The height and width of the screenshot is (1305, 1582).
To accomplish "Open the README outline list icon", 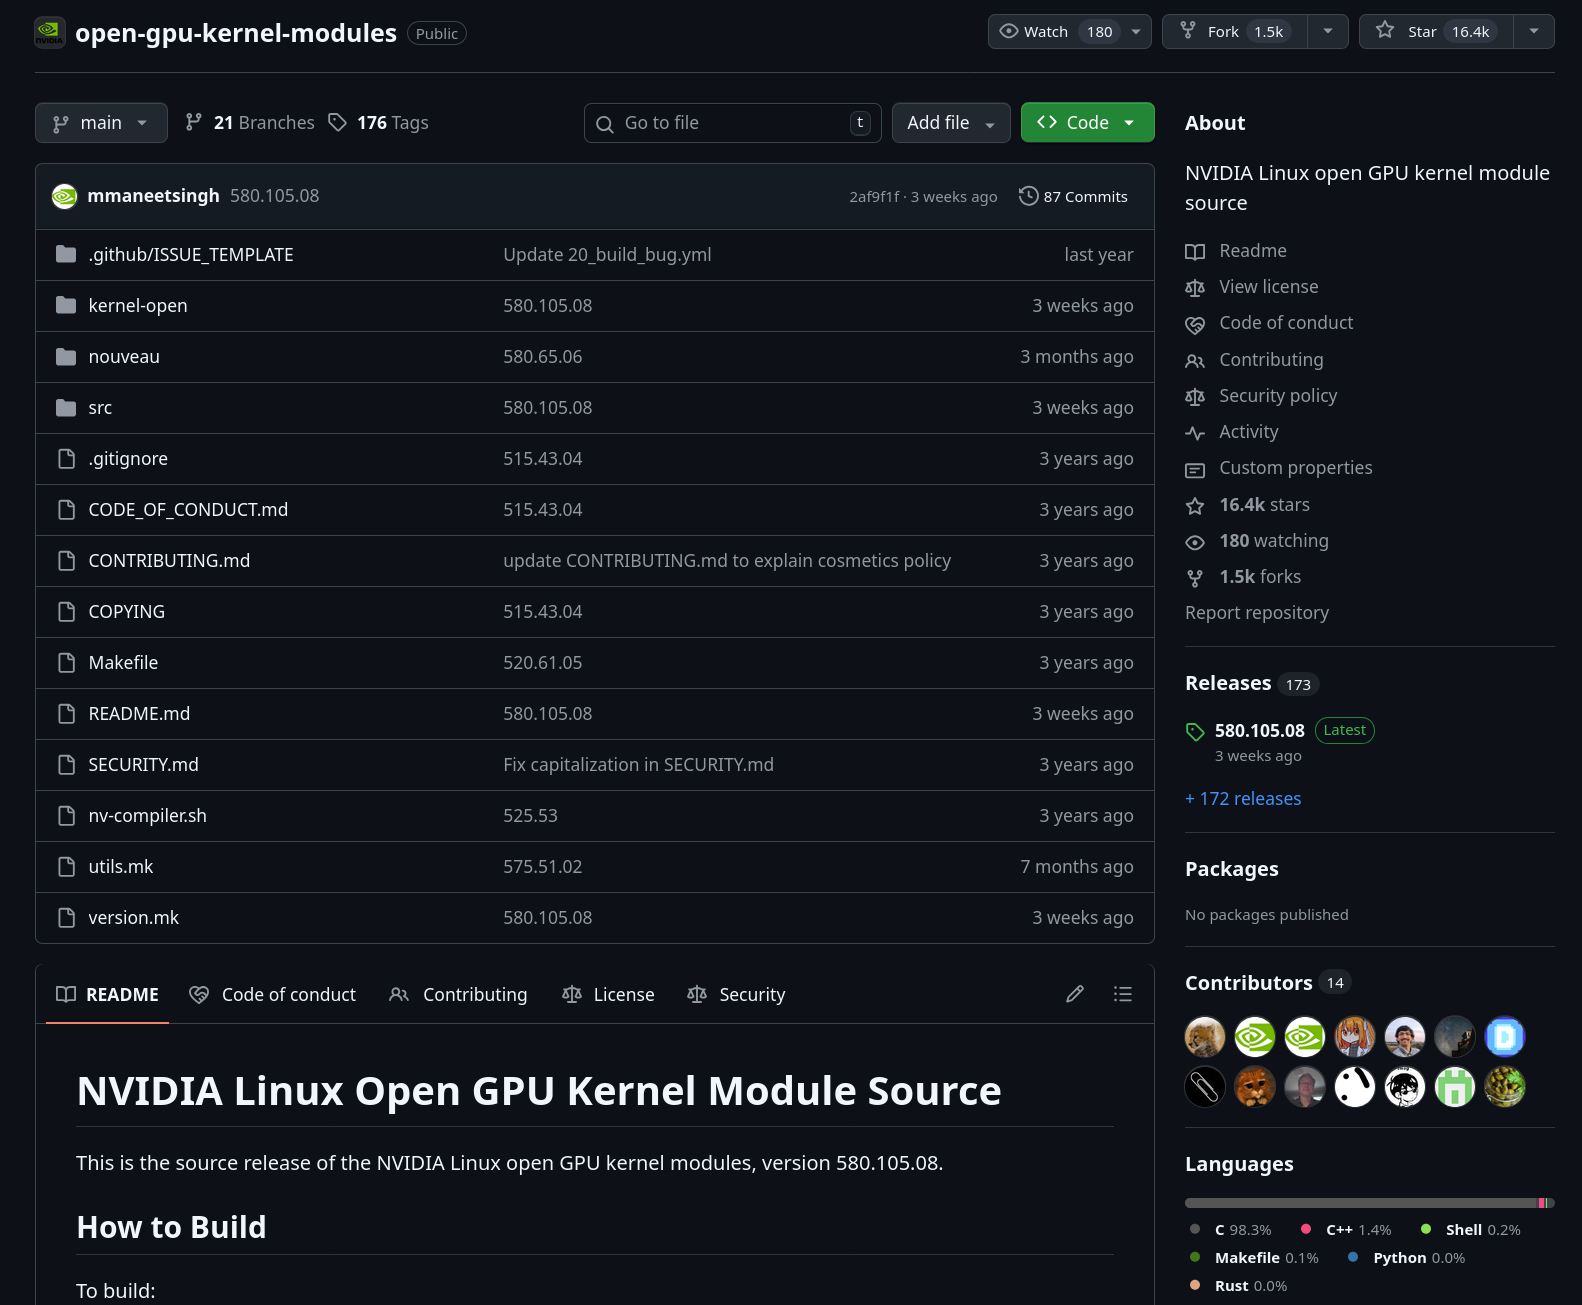I will (x=1123, y=994).
